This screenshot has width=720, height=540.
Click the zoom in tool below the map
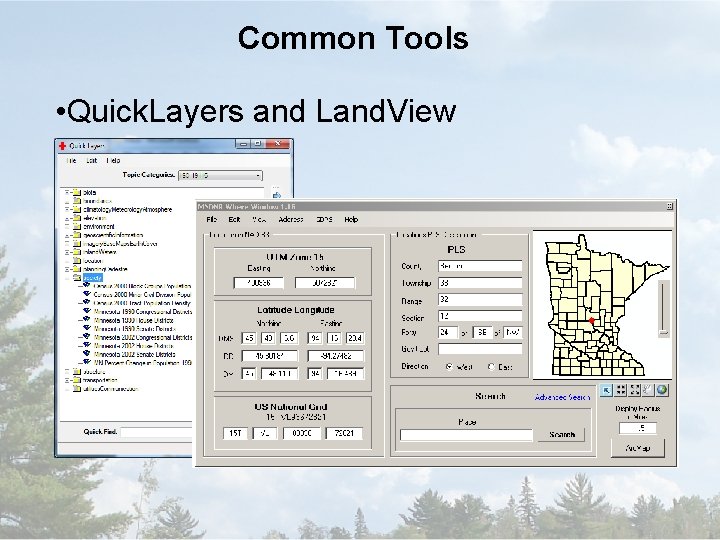(621, 390)
